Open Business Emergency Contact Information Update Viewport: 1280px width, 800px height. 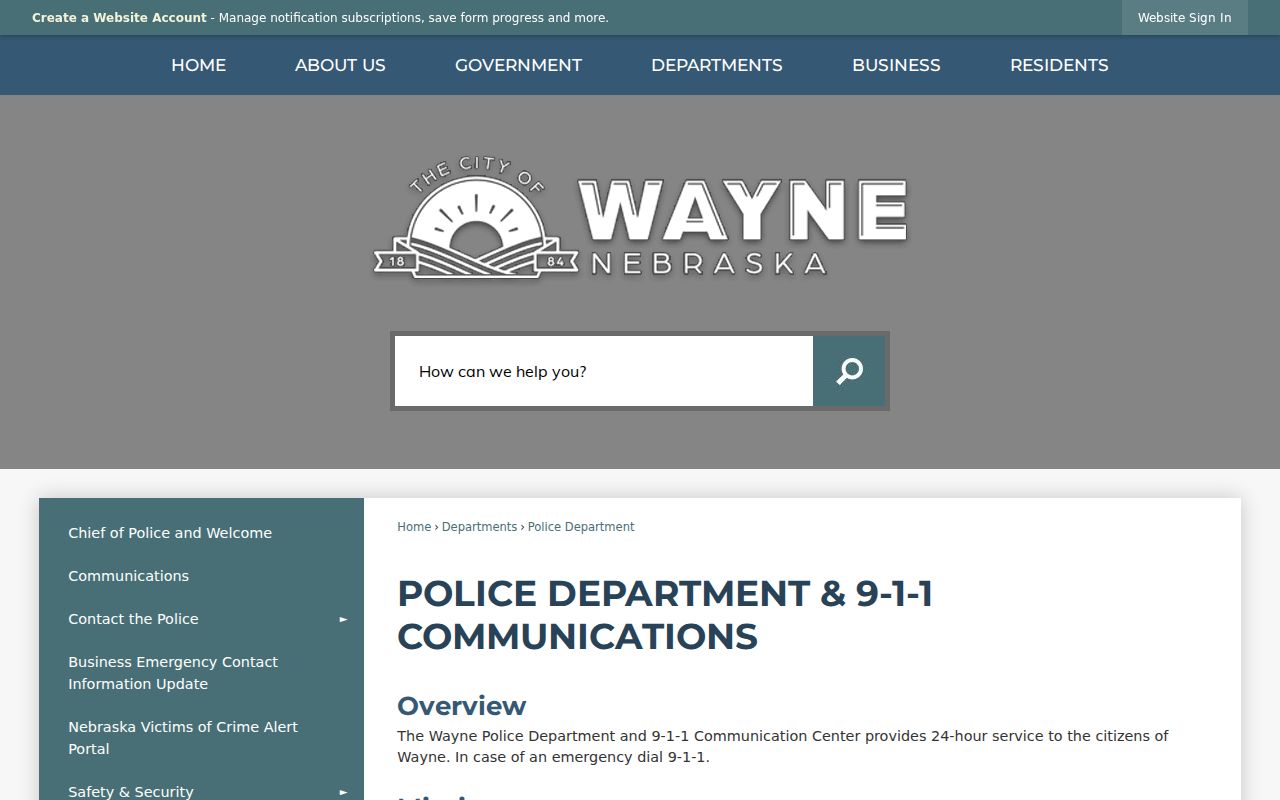coord(173,673)
